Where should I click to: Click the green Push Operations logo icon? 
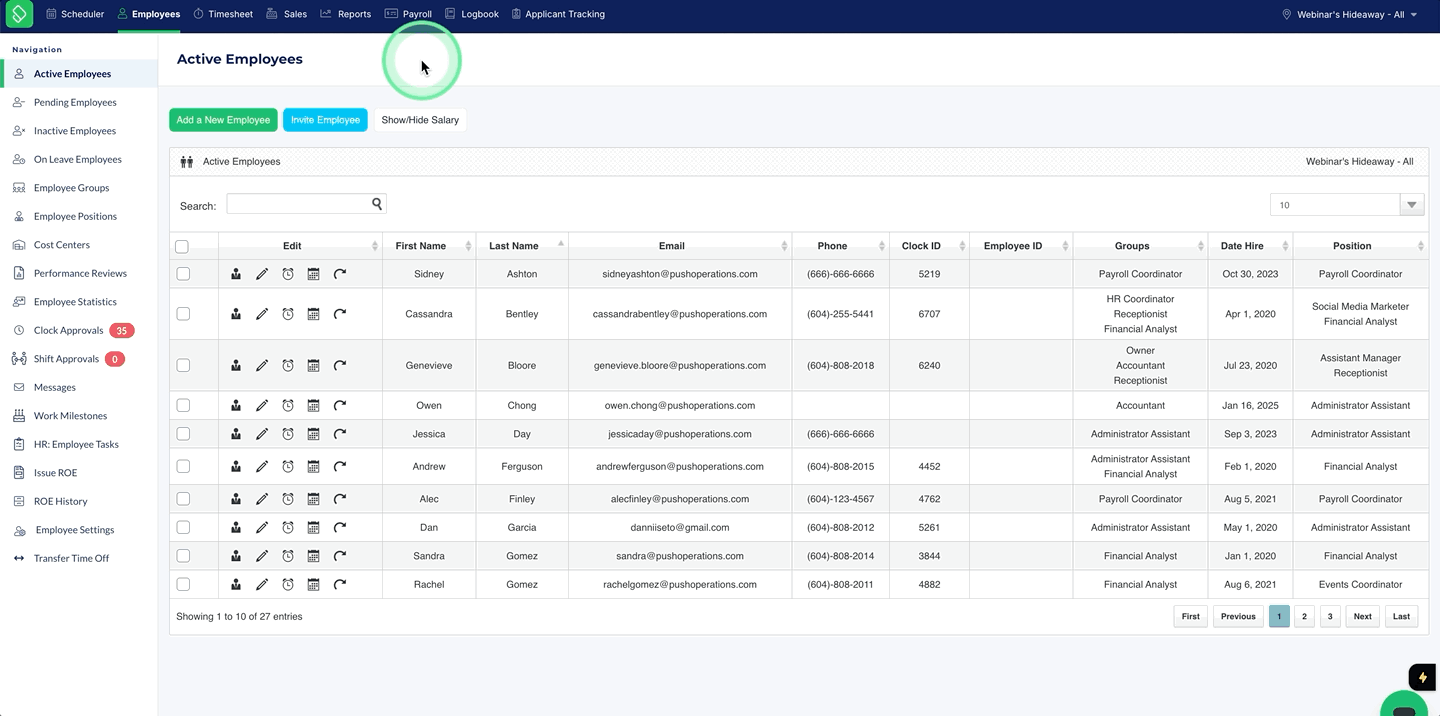tap(19, 14)
